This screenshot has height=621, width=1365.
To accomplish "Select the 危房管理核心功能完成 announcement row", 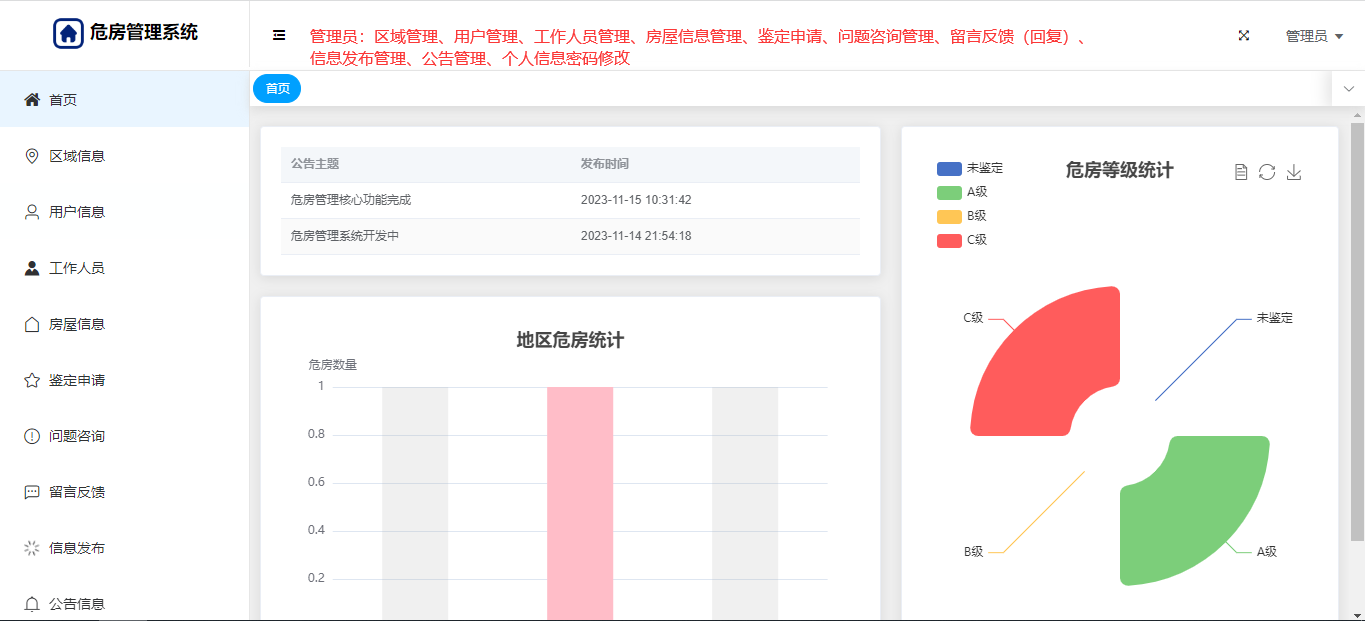I will click(570, 200).
